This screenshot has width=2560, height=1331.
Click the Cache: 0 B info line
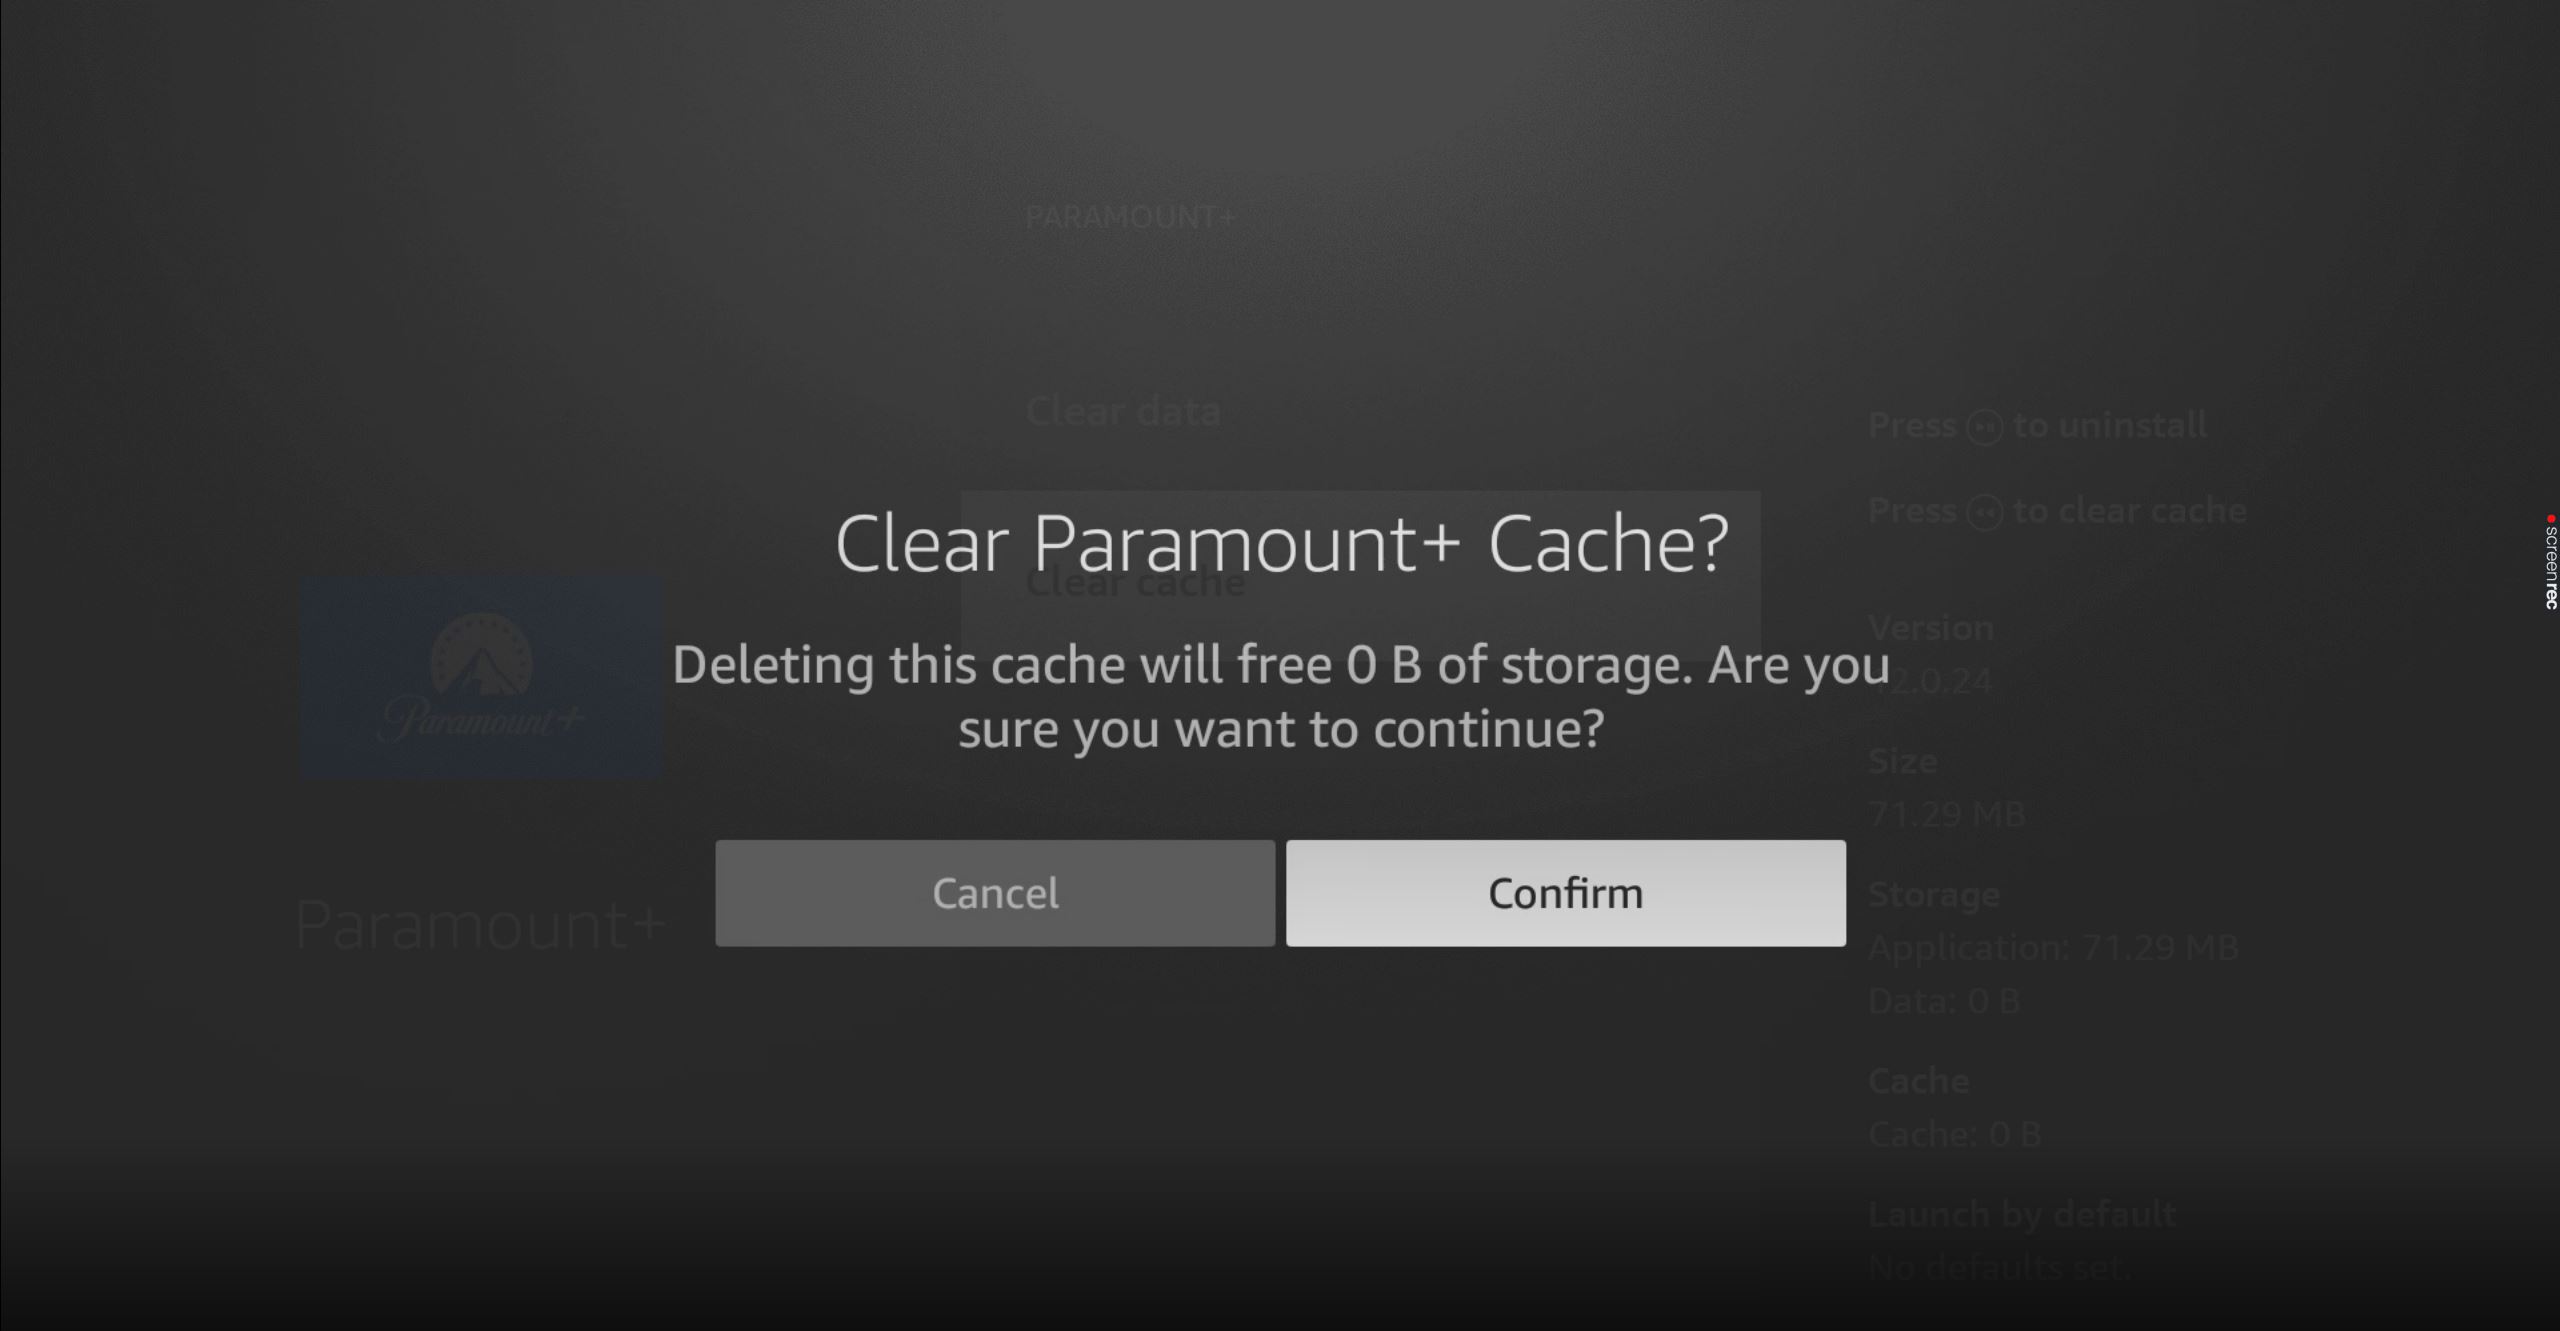coord(1954,1134)
